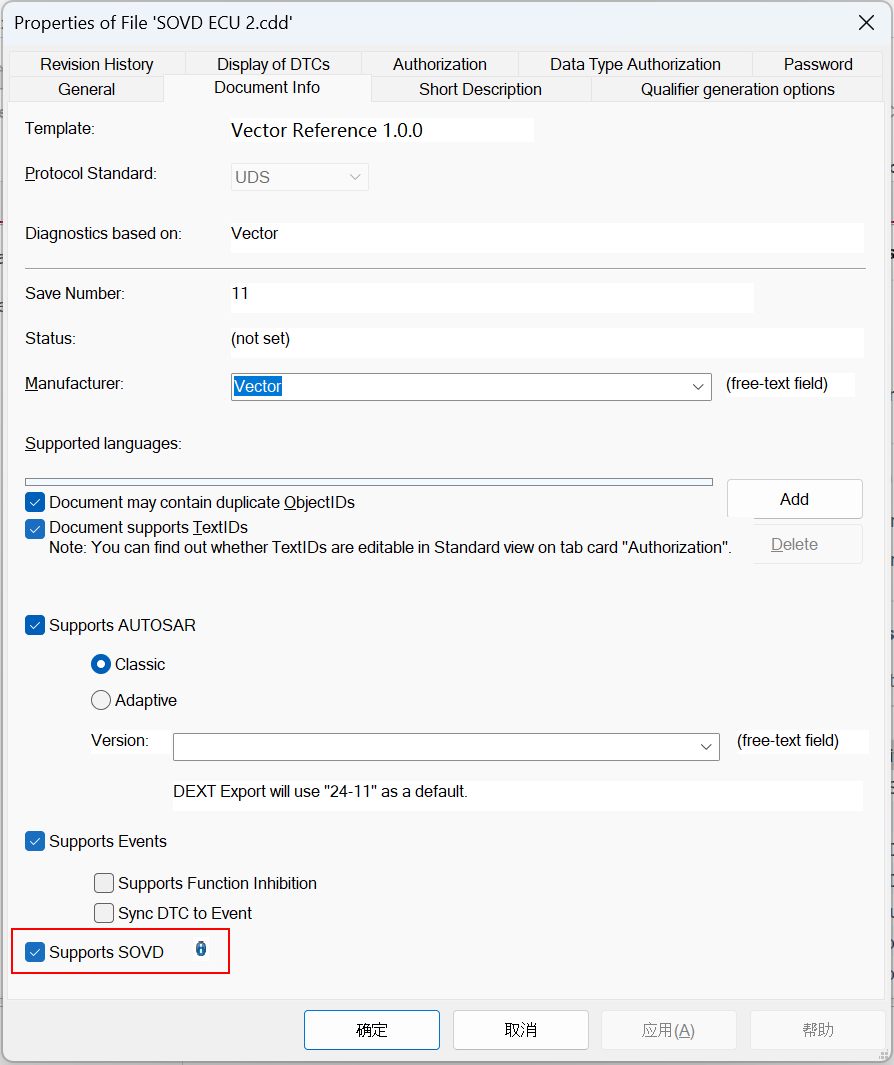Click the 取消 cancel button
Viewport: 894px width, 1065px height.
pos(520,1030)
